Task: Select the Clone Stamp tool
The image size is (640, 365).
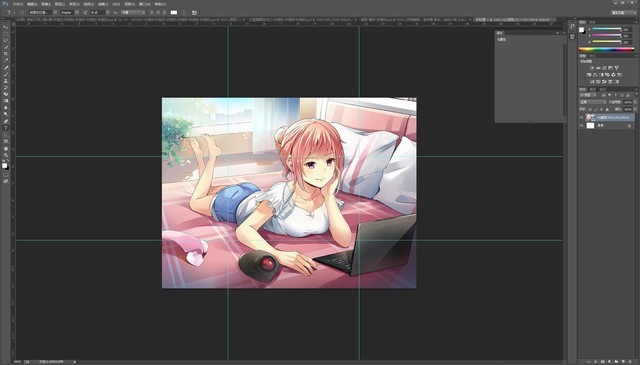Action: pyautogui.click(x=6, y=81)
